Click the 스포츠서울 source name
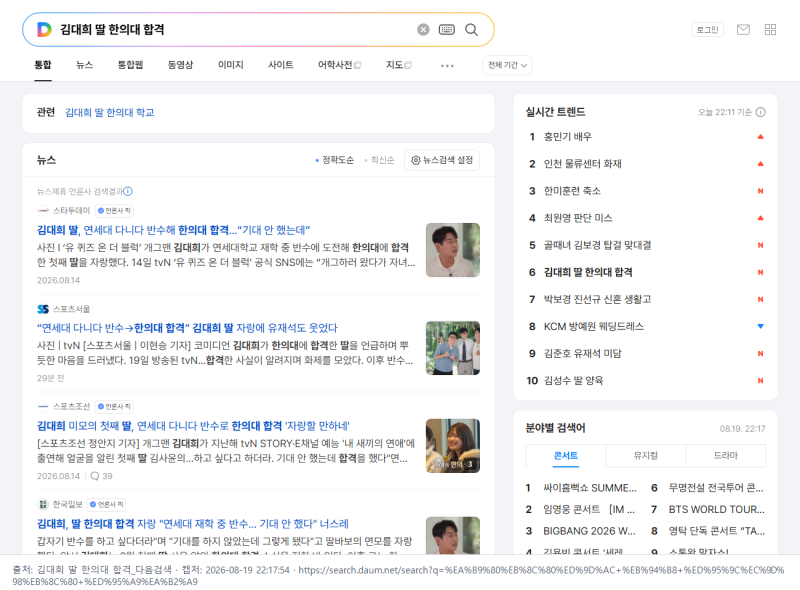Image resolution: width=800 pixels, height=590 pixels. click(x=71, y=309)
